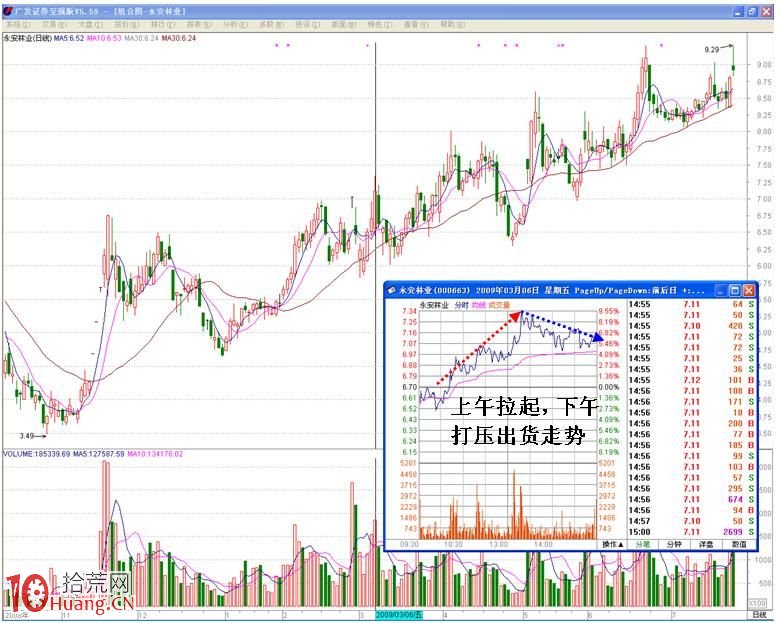Maximize the 永安林业 intraday popup window
The image size is (776, 623).
[735, 290]
